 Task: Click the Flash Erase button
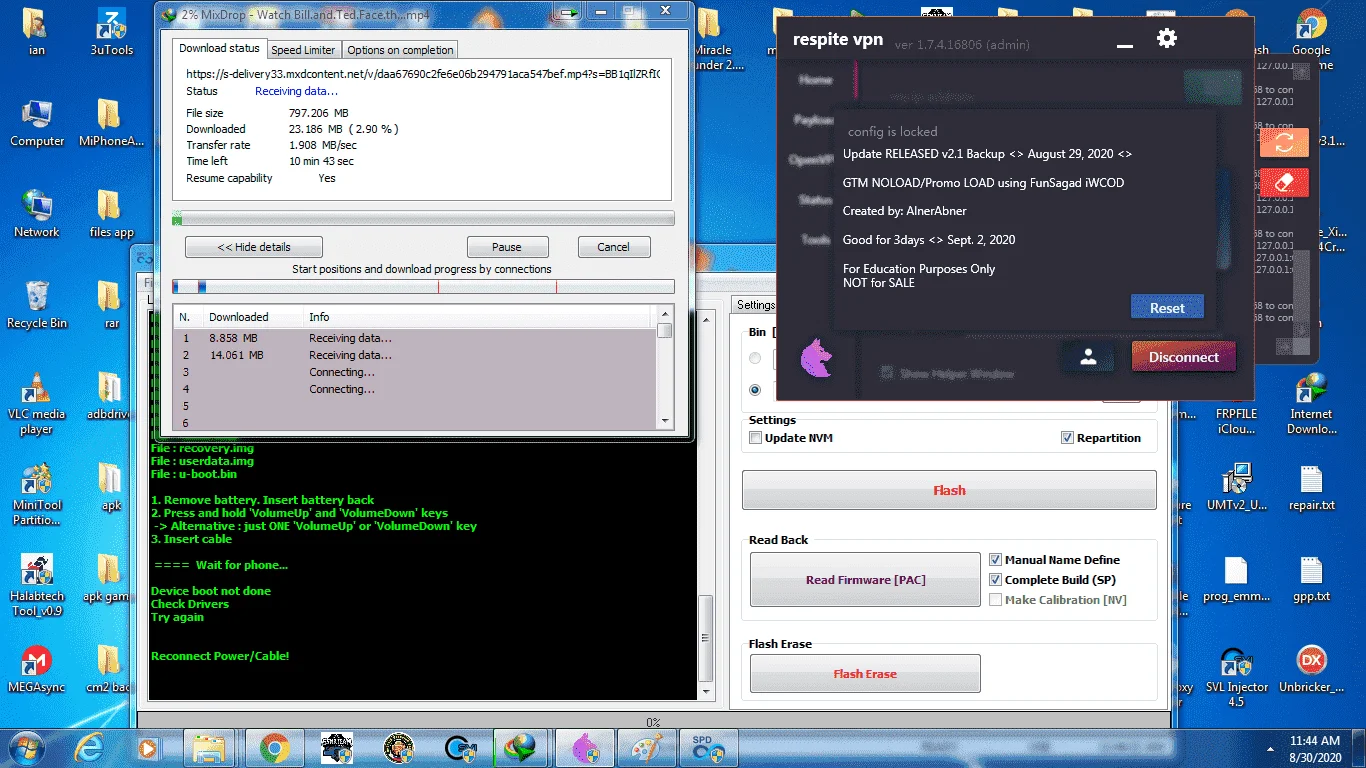point(865,674)
